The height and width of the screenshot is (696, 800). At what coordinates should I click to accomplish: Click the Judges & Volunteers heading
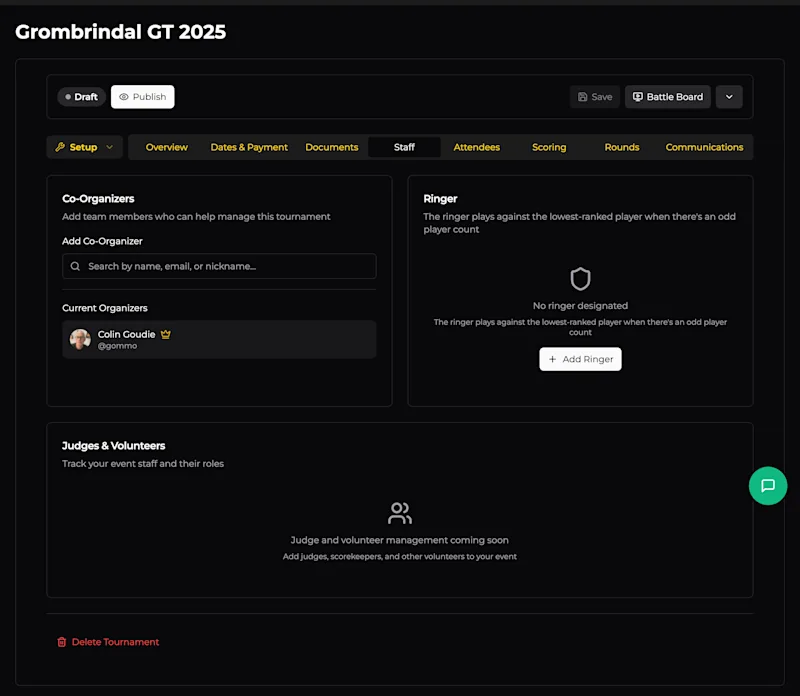click(113, 445)
